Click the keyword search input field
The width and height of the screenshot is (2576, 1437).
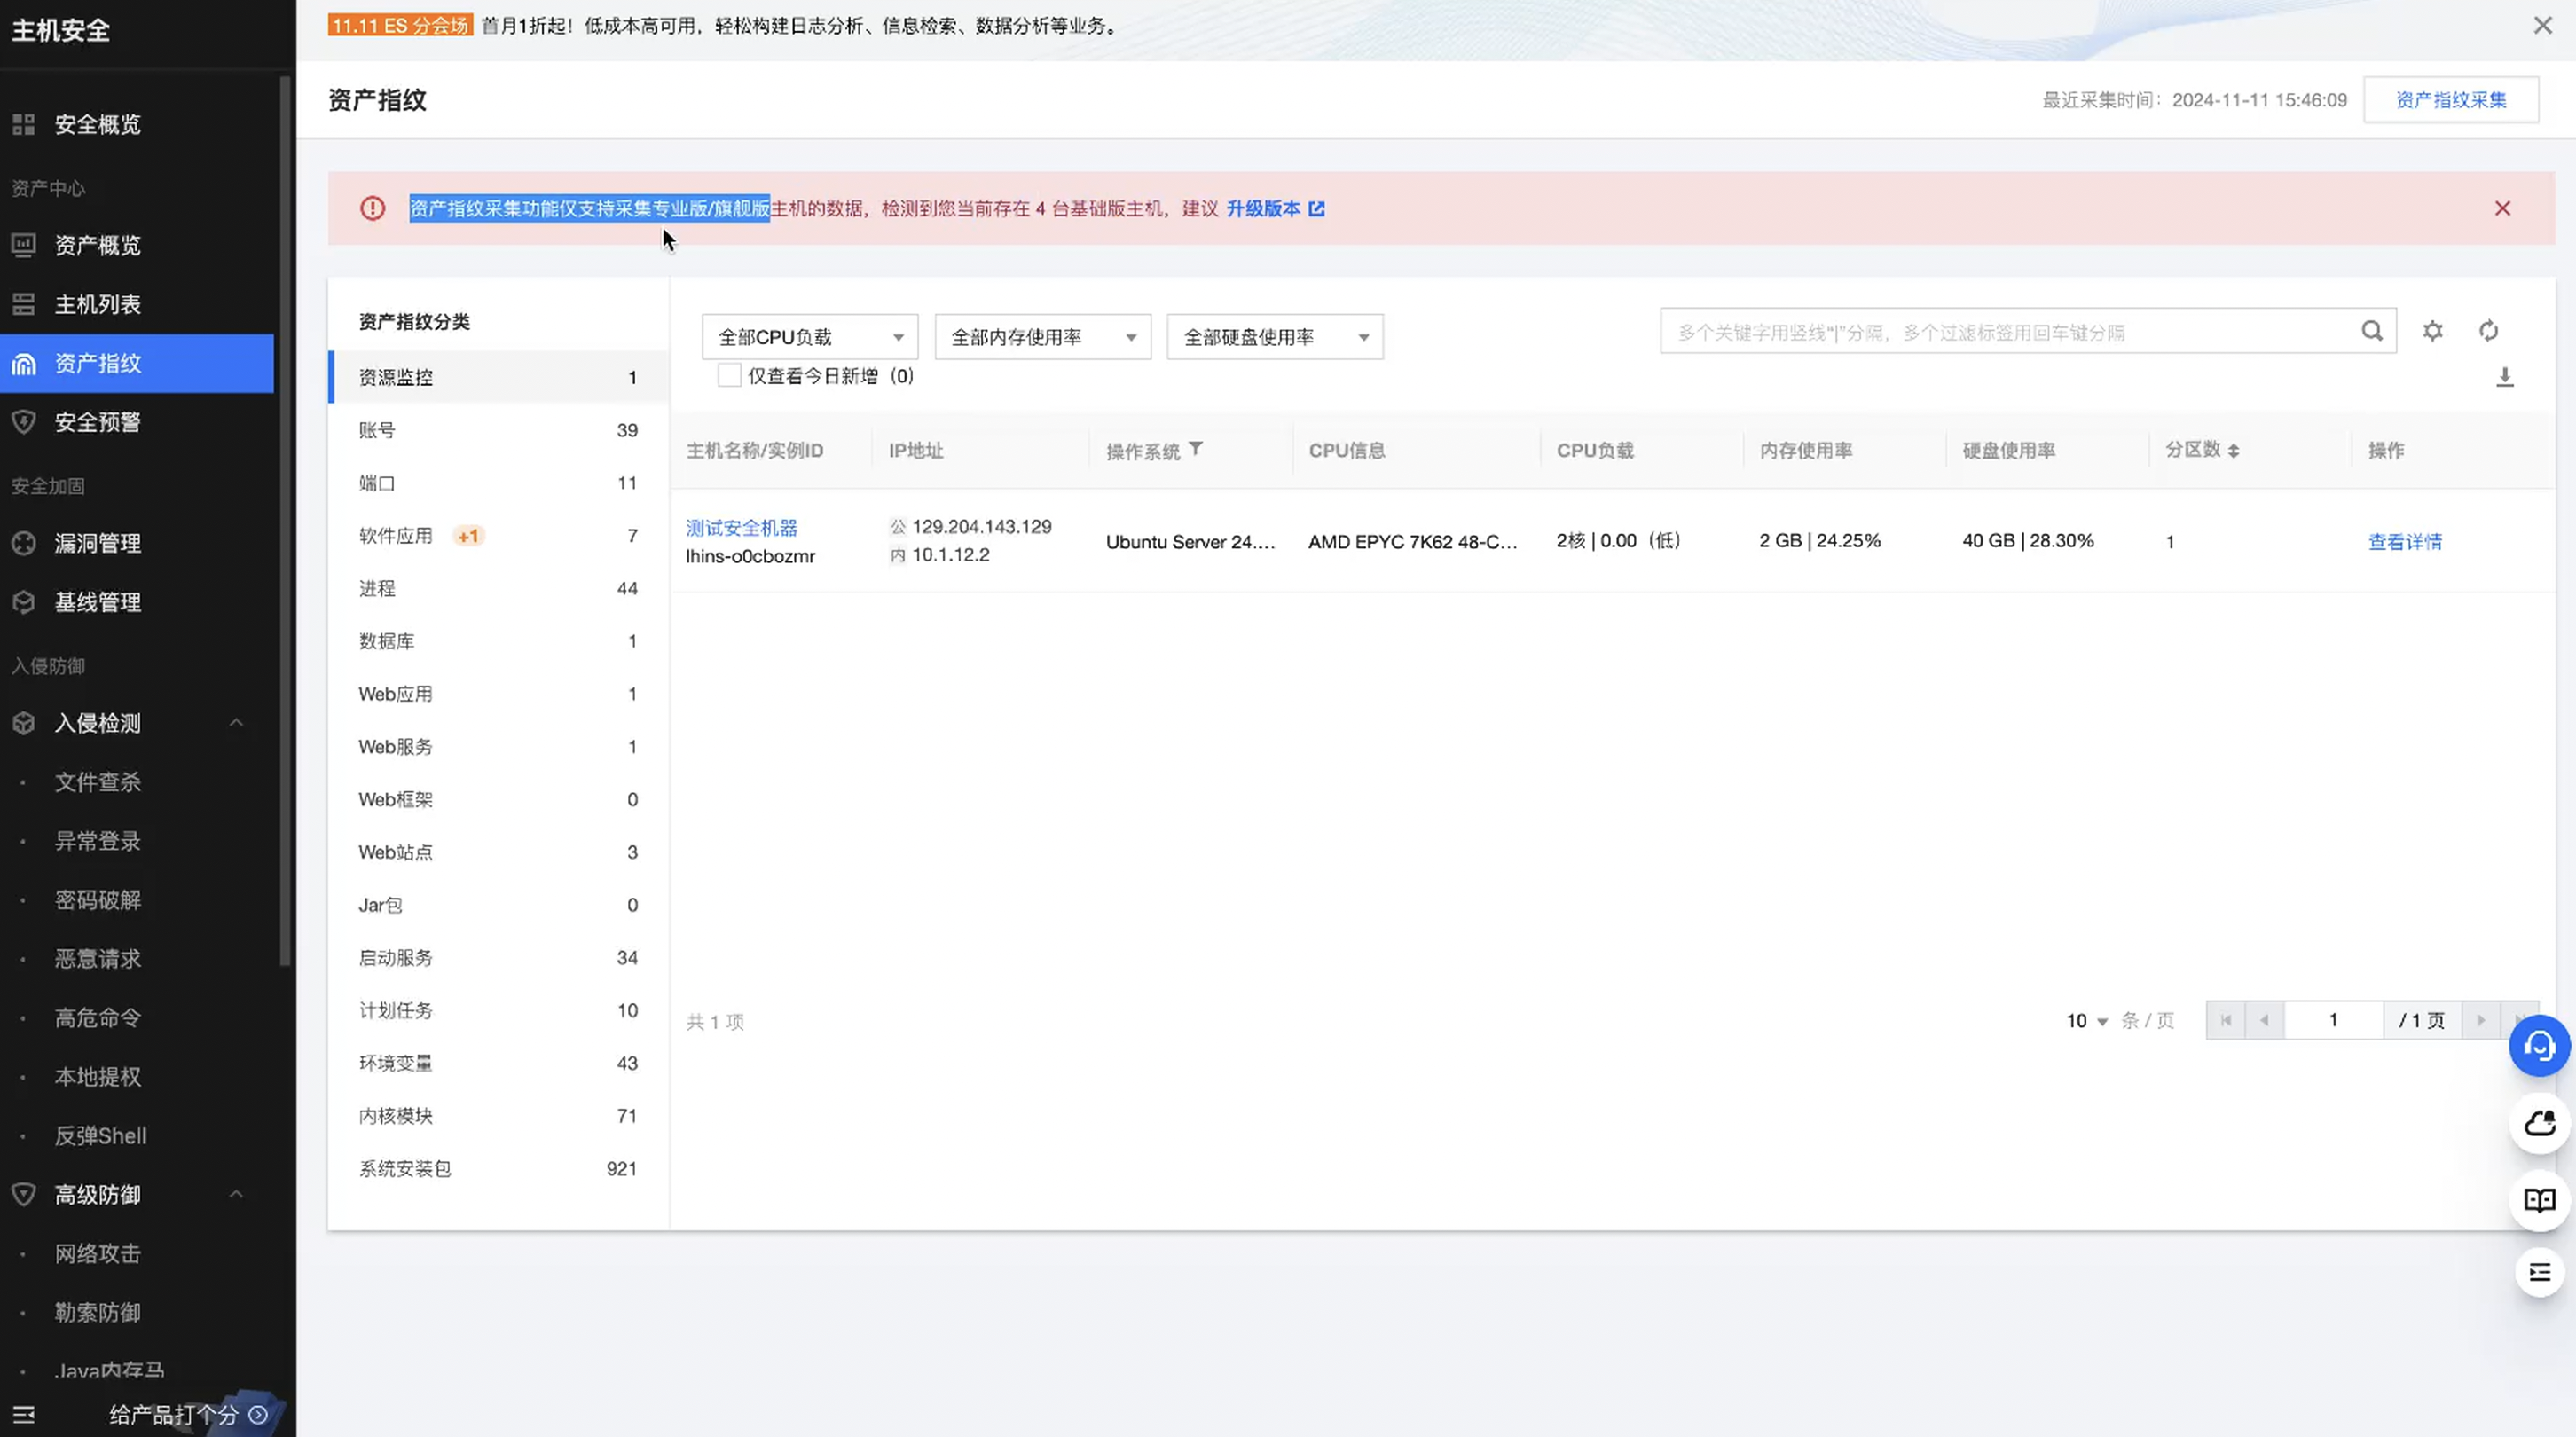(2010, 332)
